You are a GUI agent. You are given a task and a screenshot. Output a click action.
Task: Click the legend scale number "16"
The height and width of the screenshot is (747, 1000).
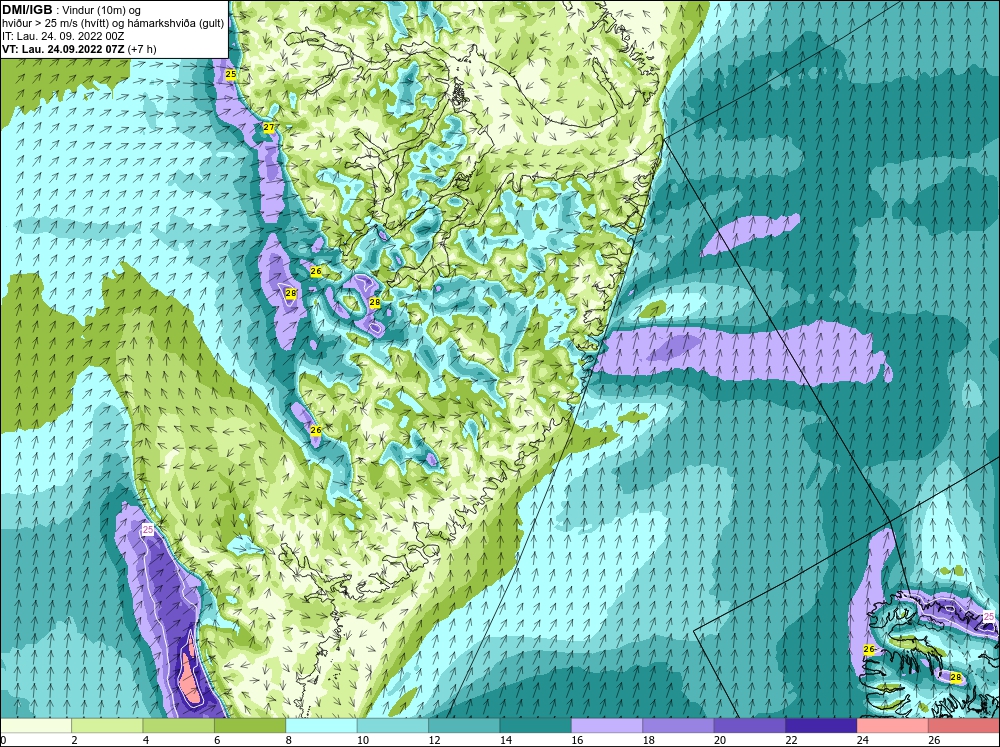coord(577,740)
